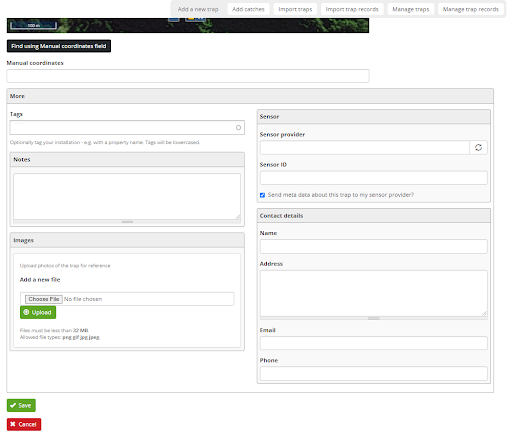Upload the selected image file
This screenshot has height=437, width=512.
(38, 312)
